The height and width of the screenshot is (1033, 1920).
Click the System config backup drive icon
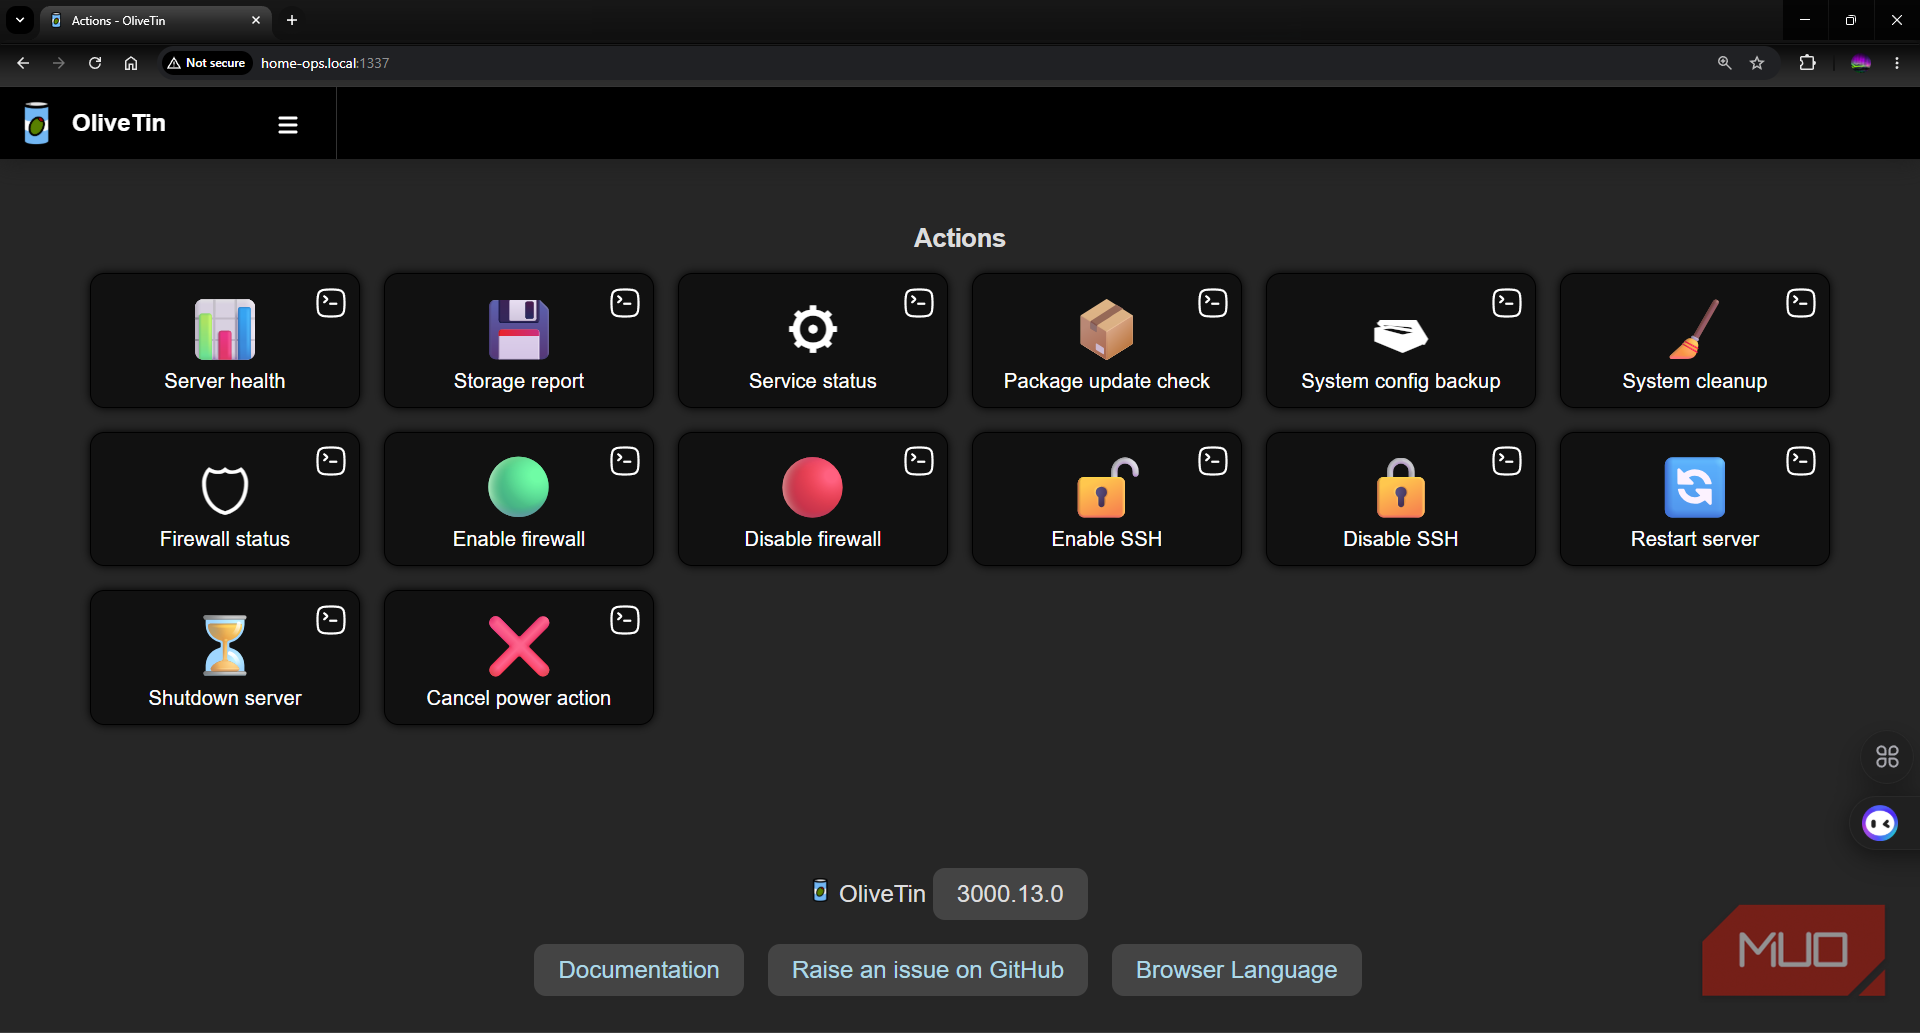click(x=1401, y=335)
